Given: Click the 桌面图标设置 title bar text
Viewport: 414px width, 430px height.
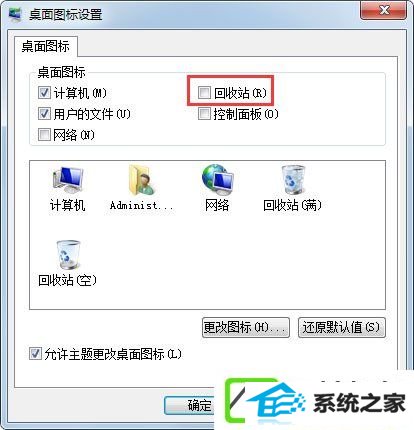Looking at the screenshot, I should coord(65,15).
